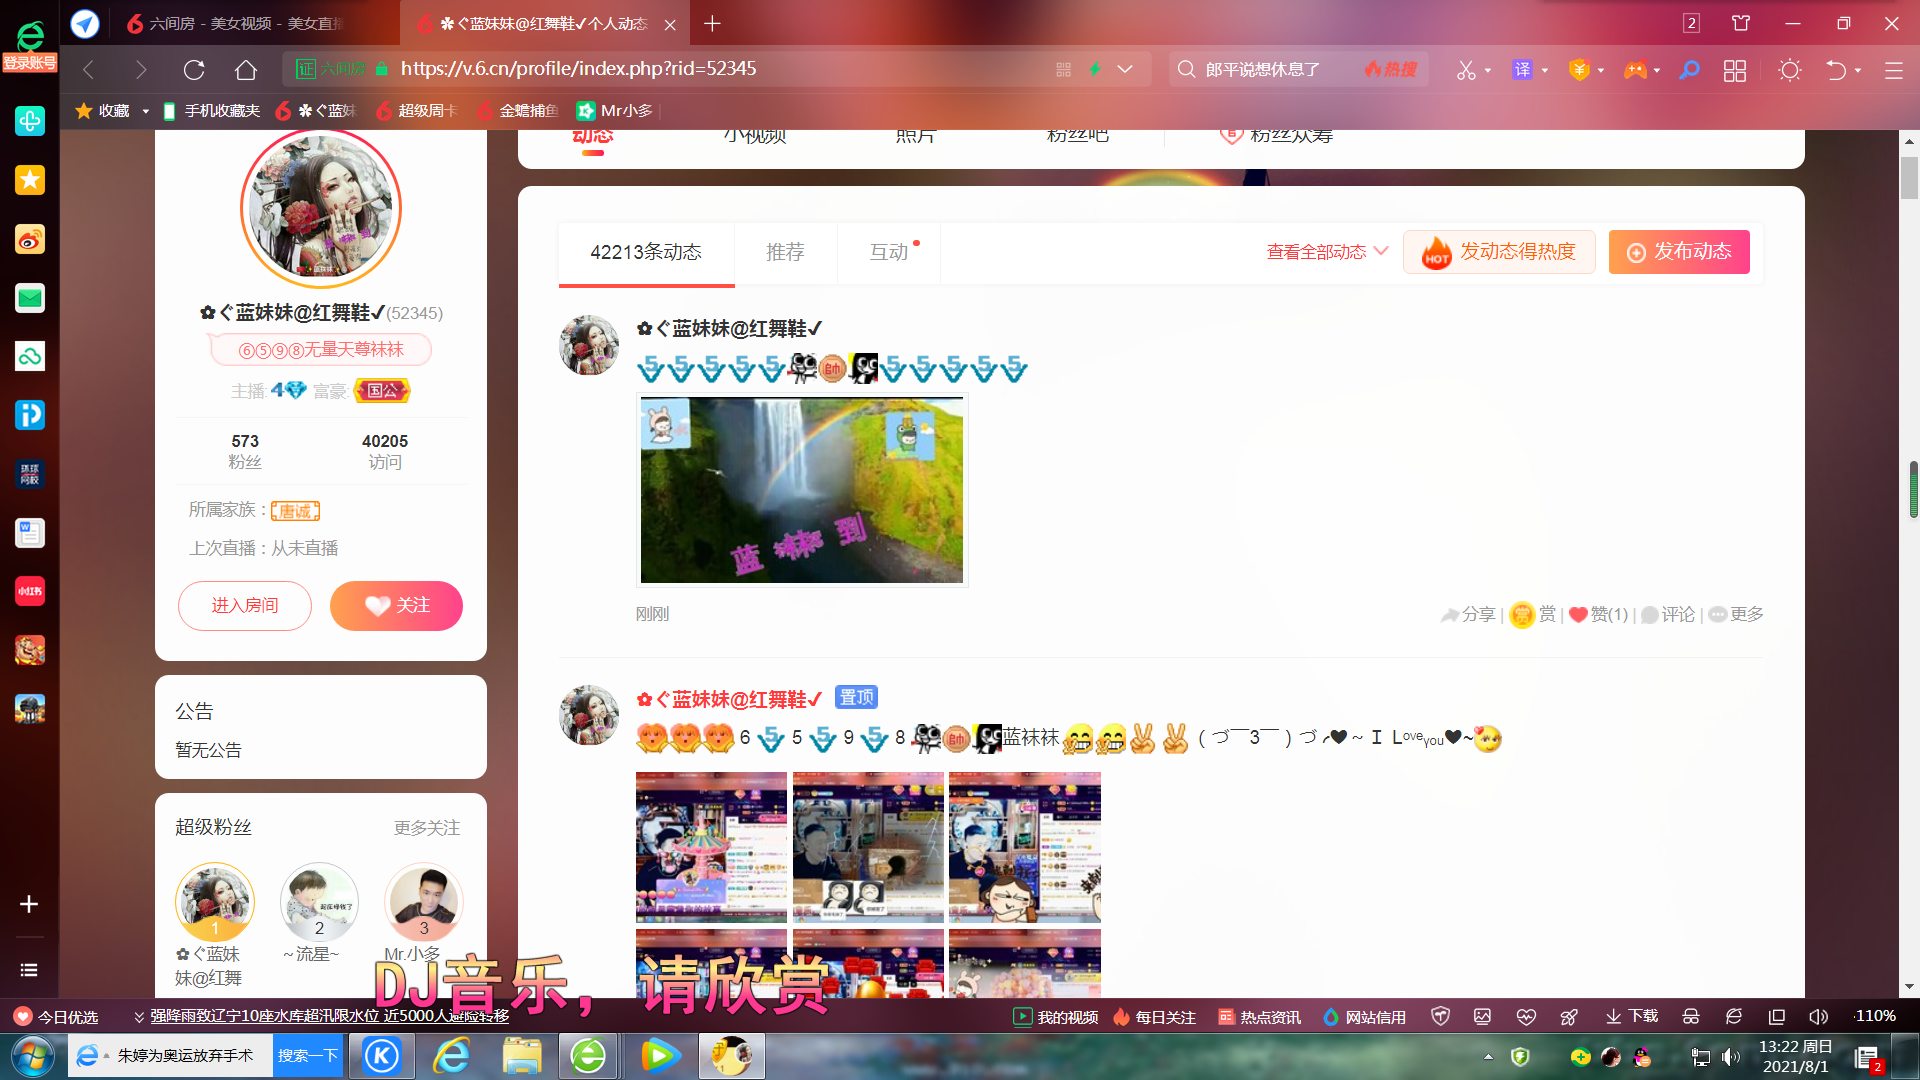Click the browser refresh icon
This screenshot has height=1080, width=1920.
[x=194, y=69]
